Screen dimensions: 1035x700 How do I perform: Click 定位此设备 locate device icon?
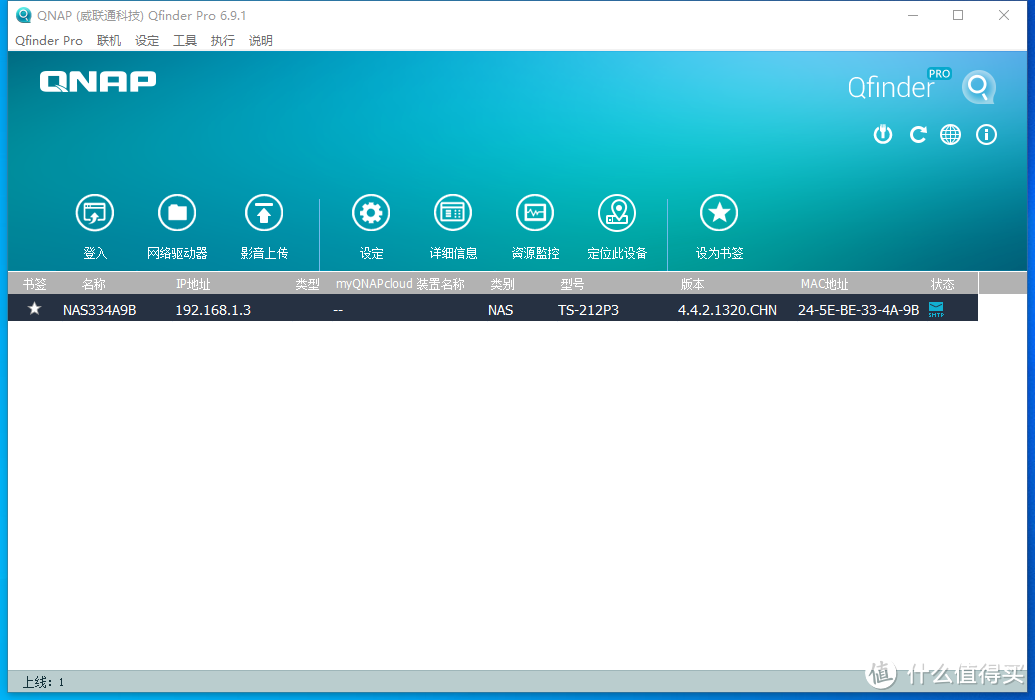click(617, 213)
